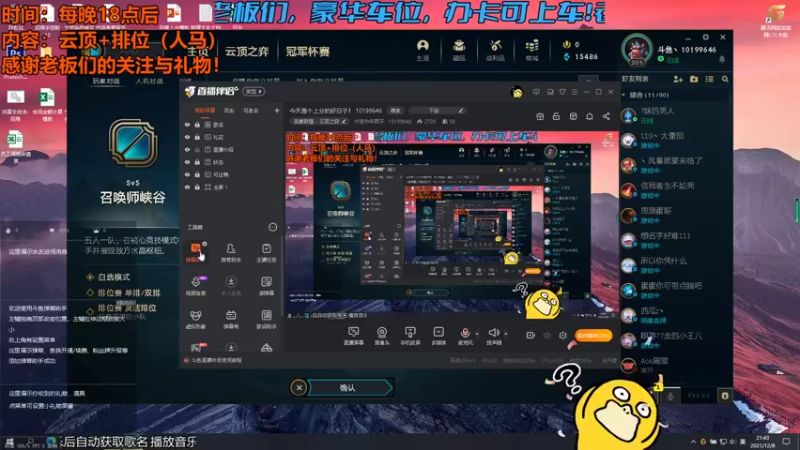Viewport: 800px width, 450px height.
Task: Switch to the 云顶之弈 tab
Action: 247,52
